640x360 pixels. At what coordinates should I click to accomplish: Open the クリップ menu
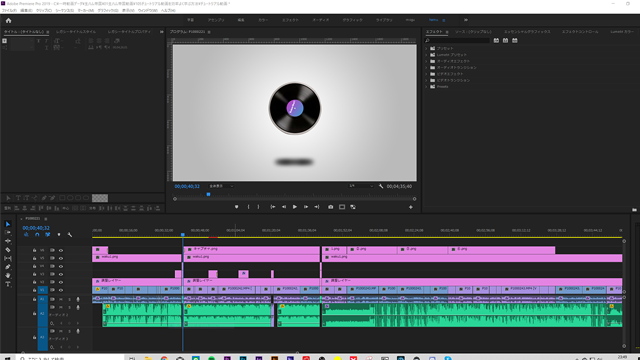click(x=44, y=11)
